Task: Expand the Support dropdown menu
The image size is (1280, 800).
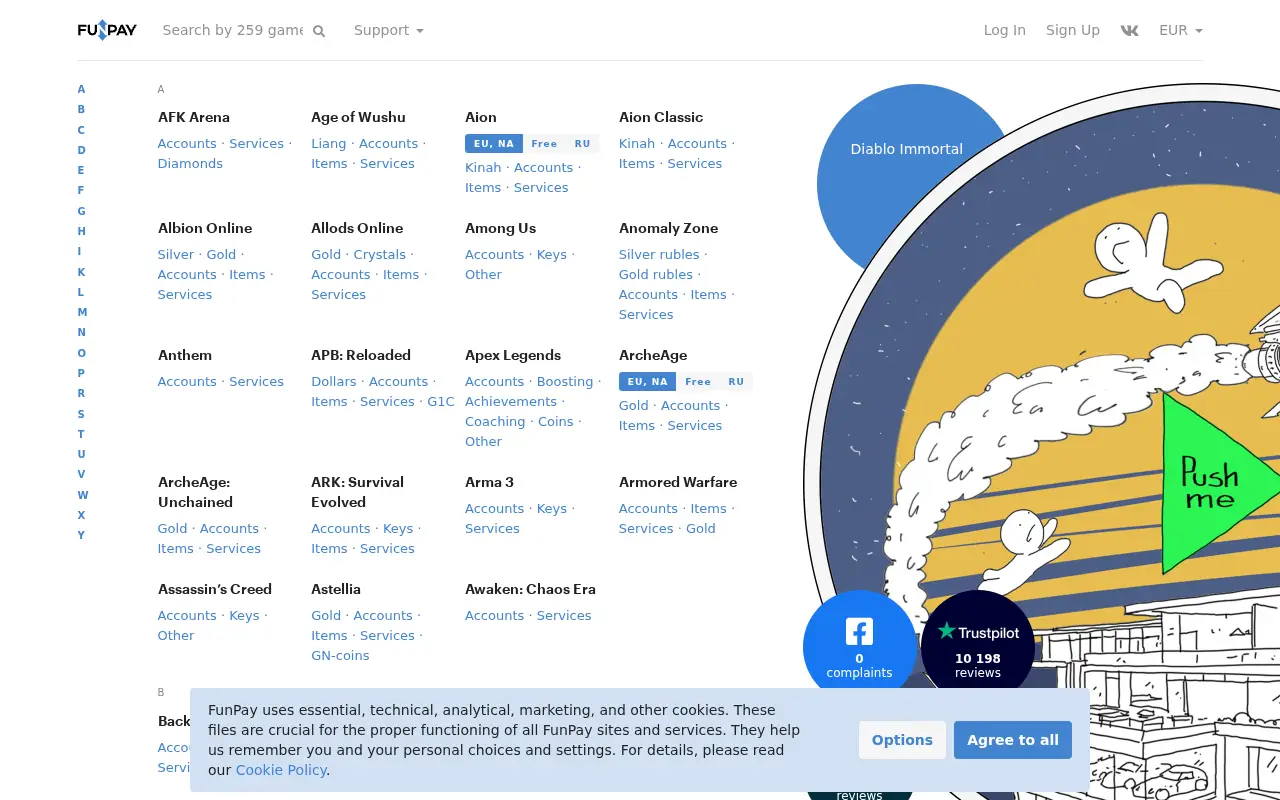Action: tap(388, 30)
